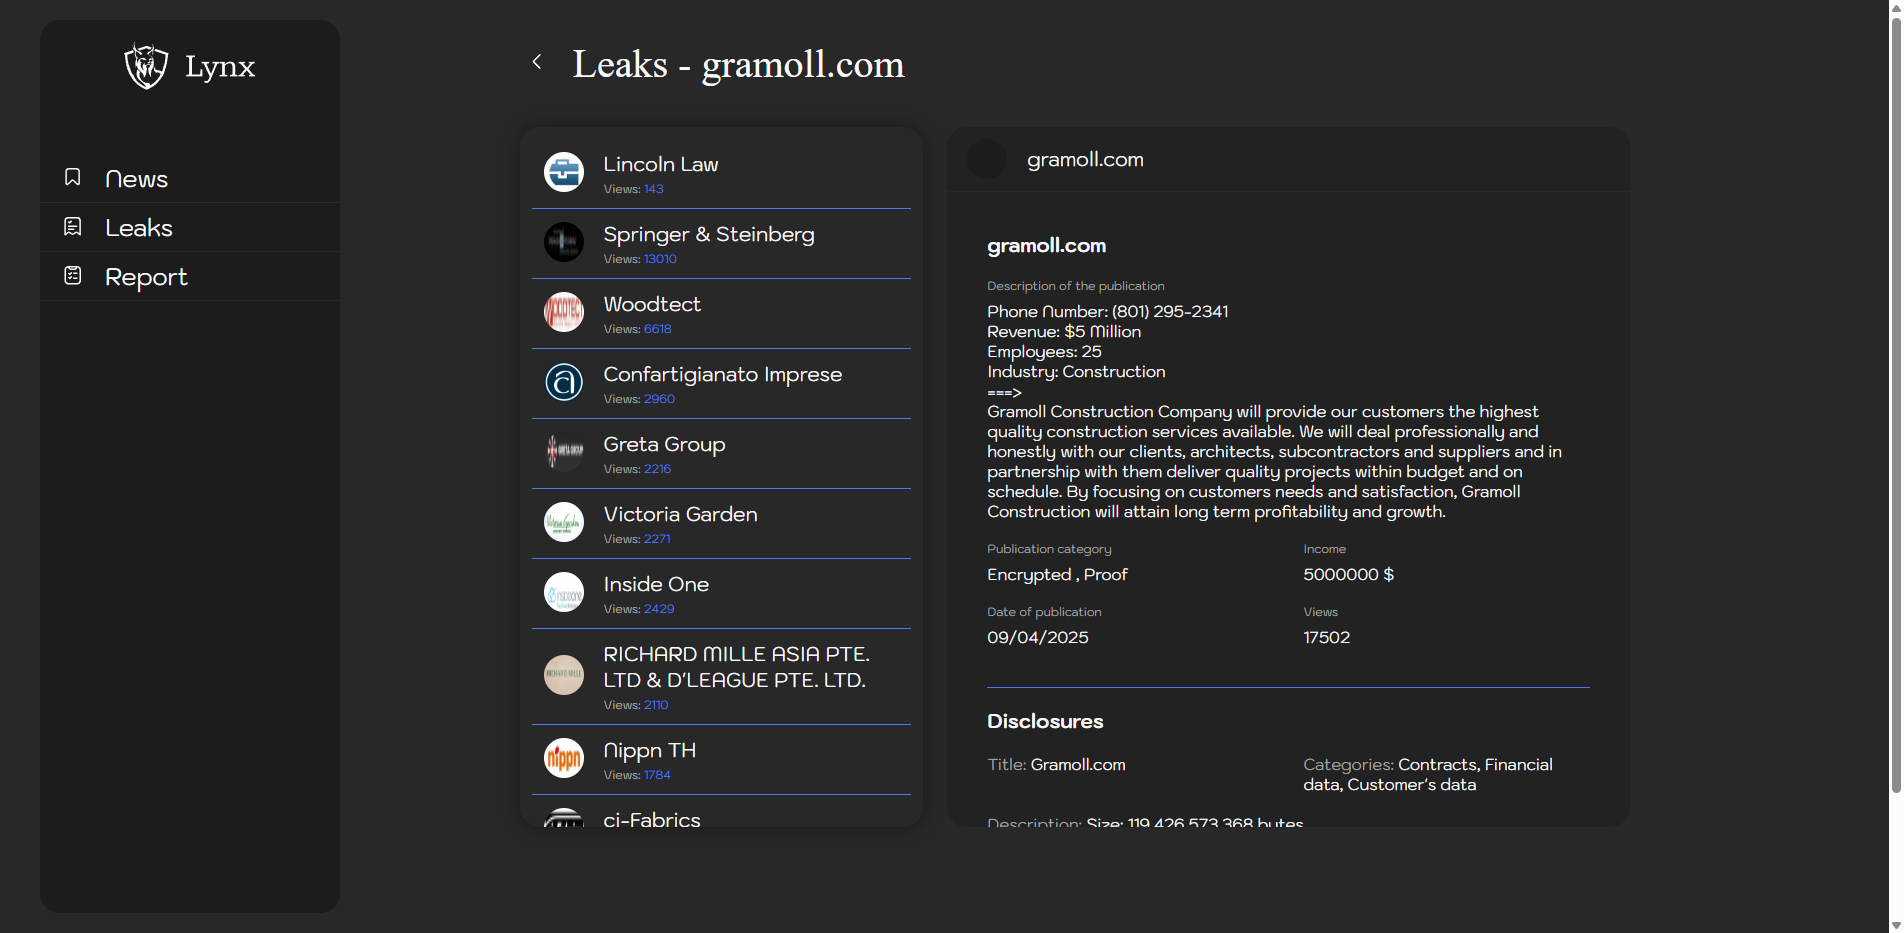Click the Confartigianato Imprese circular logo
This screenshot has width=1904, height=933.
coord(564,383)
